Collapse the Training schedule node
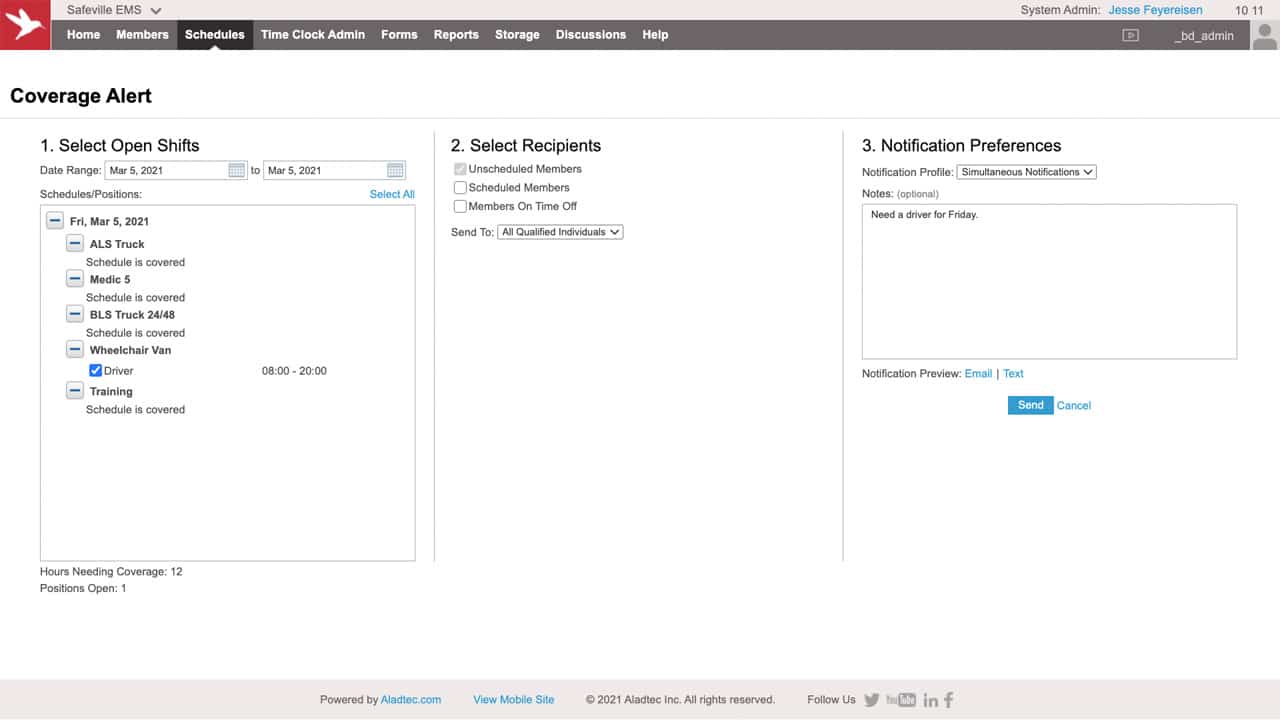This screenshot has width=1280, height=720. (x=75, y=390)
